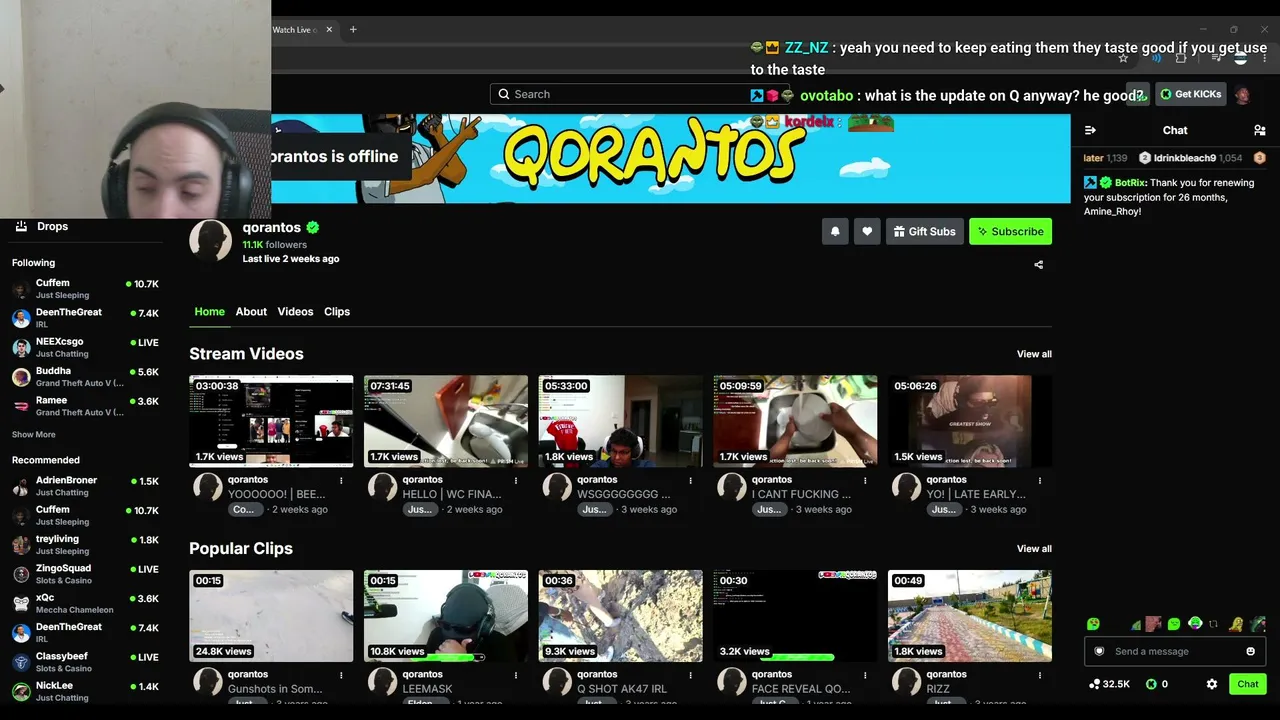Switch to the Home tab

[209, 312]
